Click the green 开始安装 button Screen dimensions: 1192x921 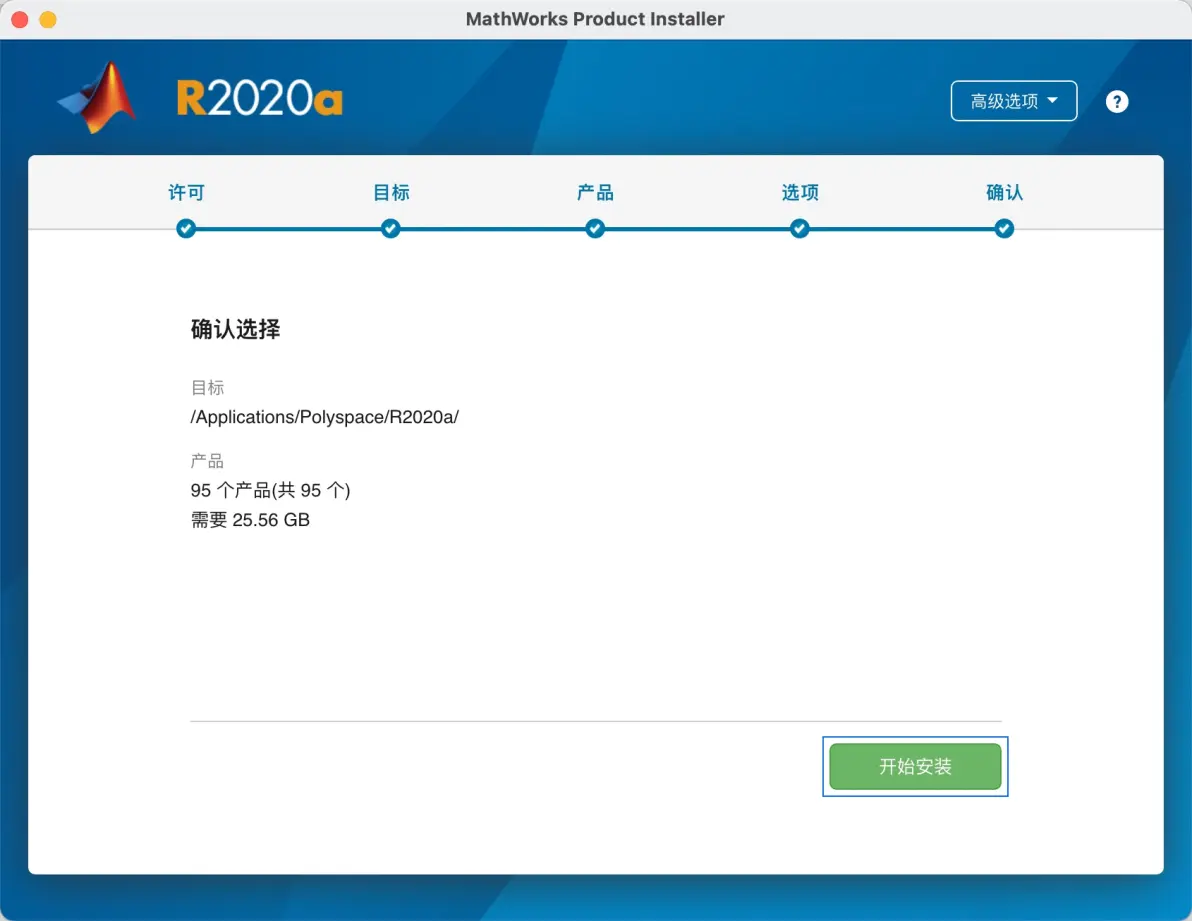point(915,766)
